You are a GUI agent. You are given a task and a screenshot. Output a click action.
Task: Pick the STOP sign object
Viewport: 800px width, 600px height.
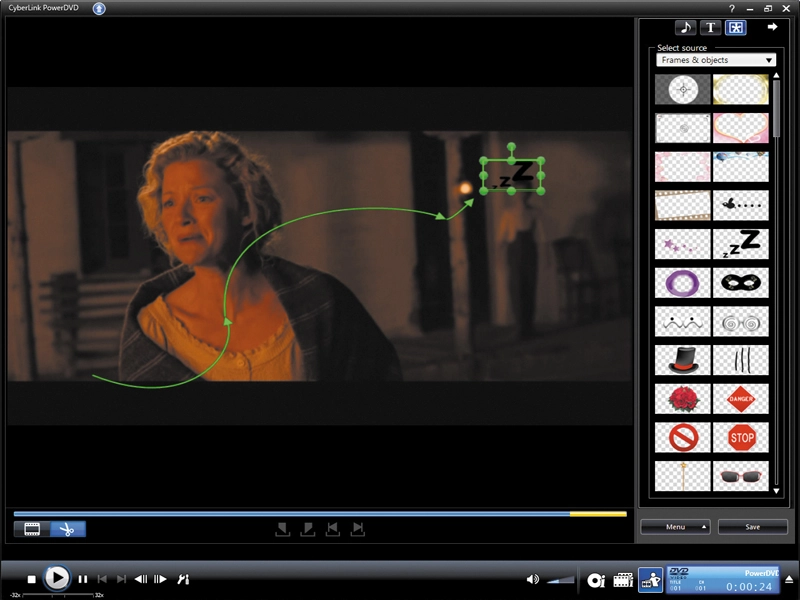tap(741, 437)
